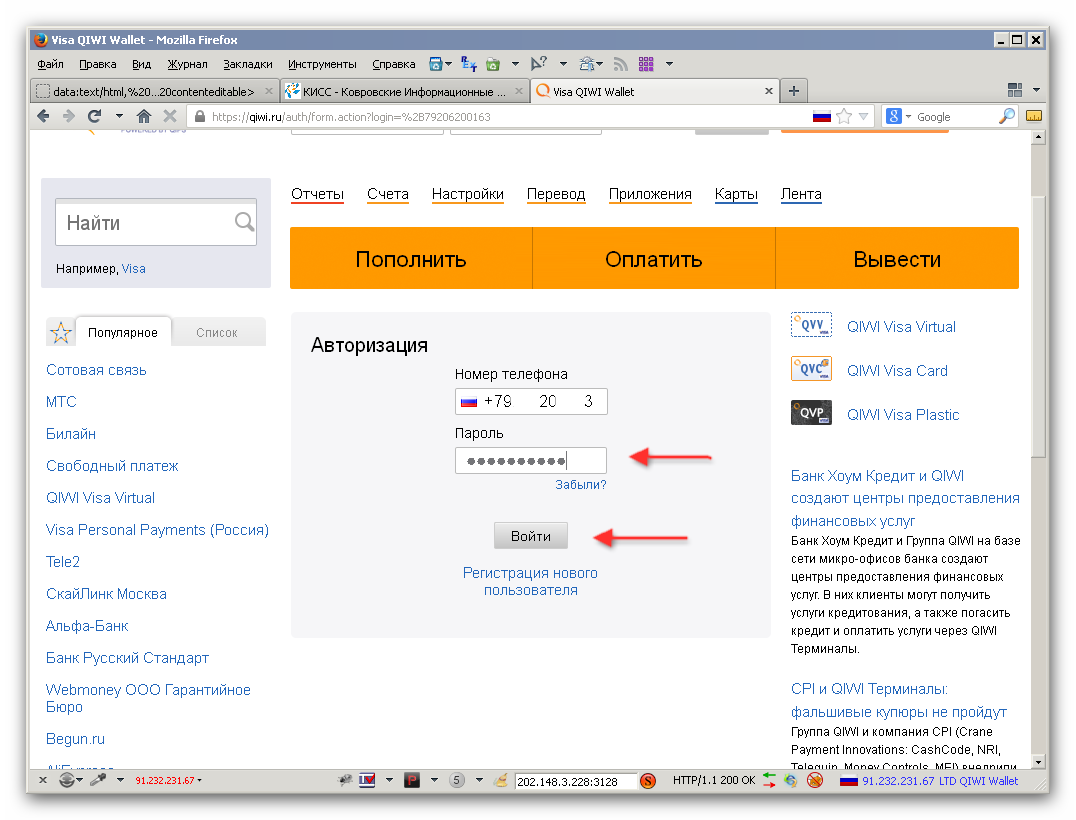Viewport: 1076px width, 820px height.
Task: Click the QVP card icon
Action: click(x=811, y=412)
